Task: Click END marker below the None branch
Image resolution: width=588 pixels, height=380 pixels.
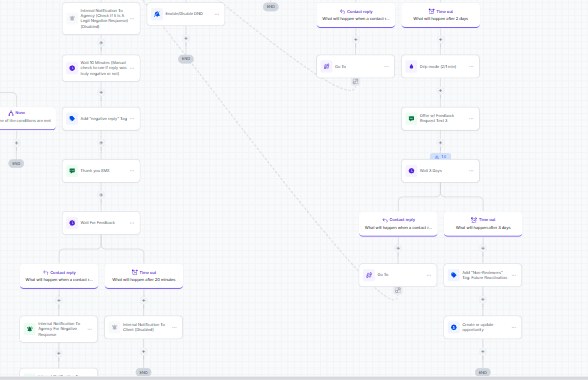Action: [x=16, y=163]
